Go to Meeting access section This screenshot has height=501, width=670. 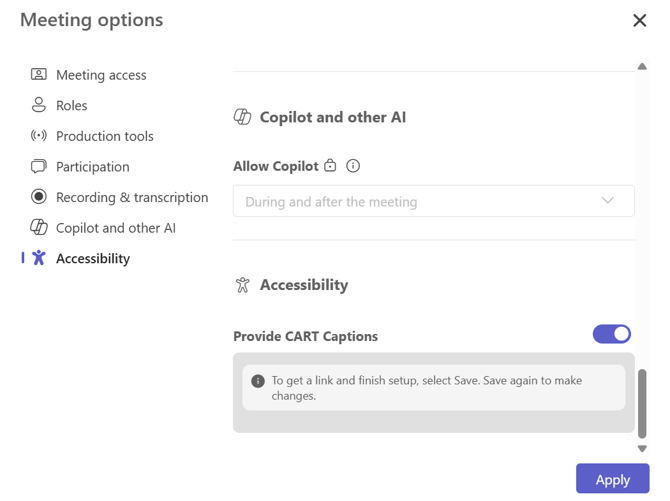click(101, 75)
